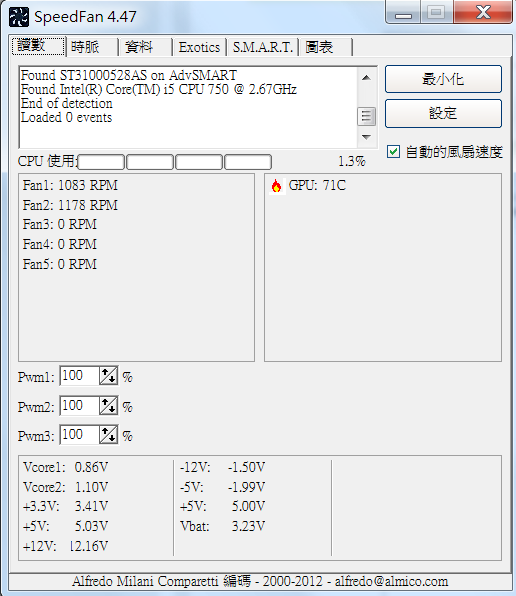The width and height of the screenshot is (516, 596).
Task: Click the GPU flame temperature icon
Action: 276,186
